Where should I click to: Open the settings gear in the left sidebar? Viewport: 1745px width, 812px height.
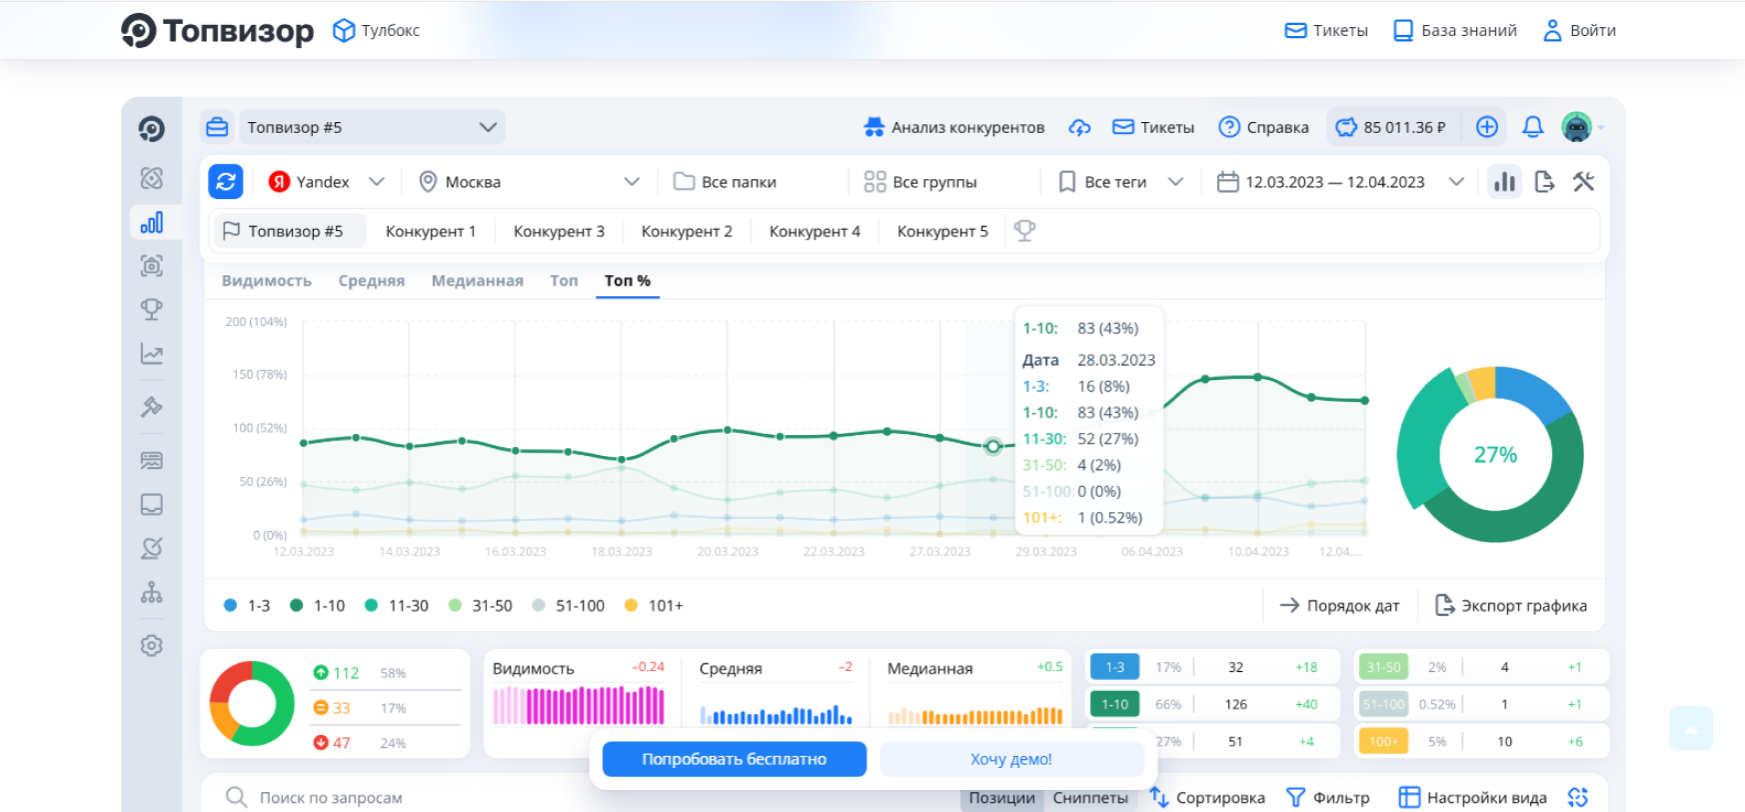152,646
